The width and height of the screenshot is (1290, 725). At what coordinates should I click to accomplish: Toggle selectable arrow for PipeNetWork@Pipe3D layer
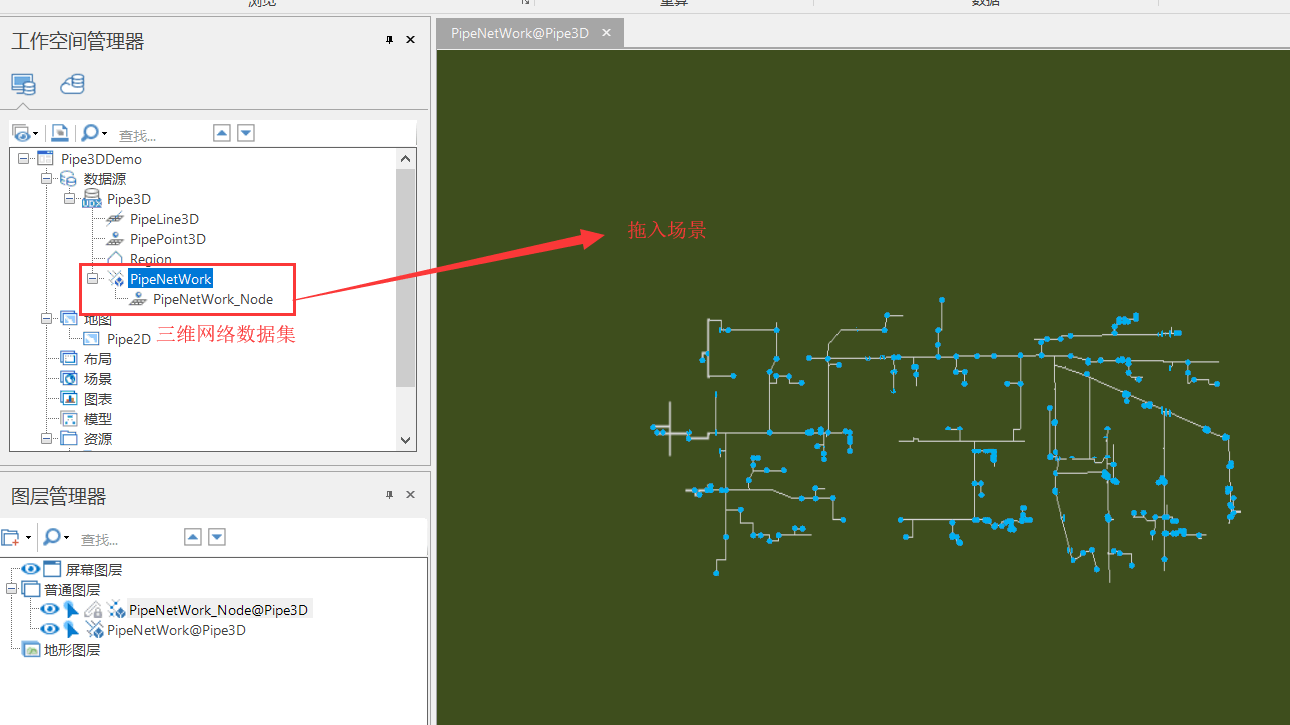(x=71, y=629)
